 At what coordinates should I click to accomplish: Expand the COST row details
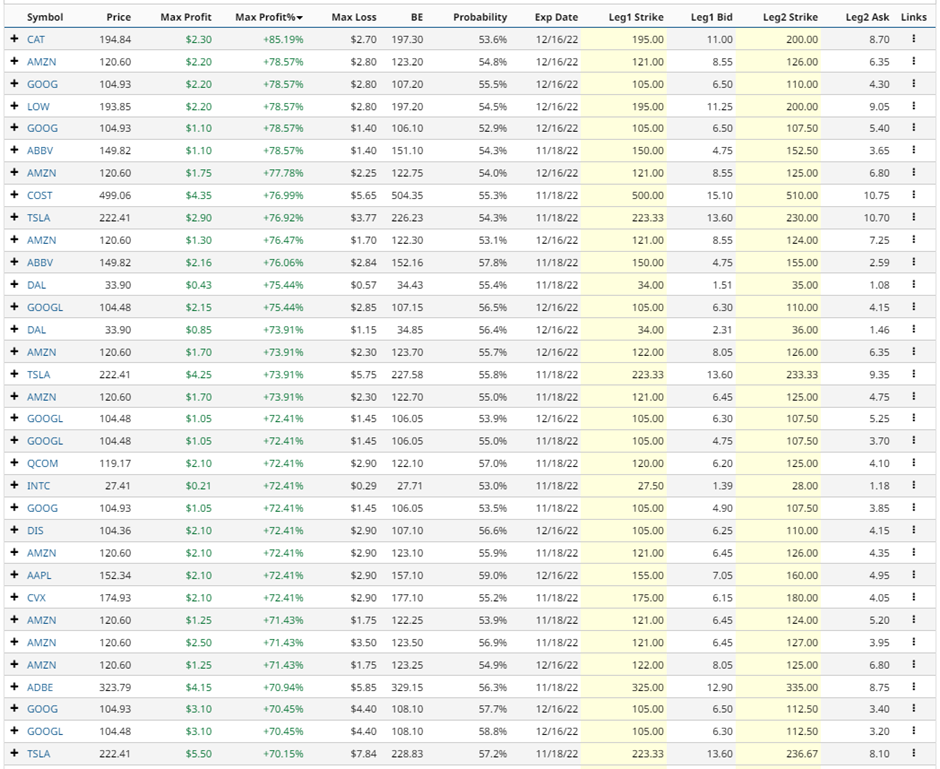point(14,195)
